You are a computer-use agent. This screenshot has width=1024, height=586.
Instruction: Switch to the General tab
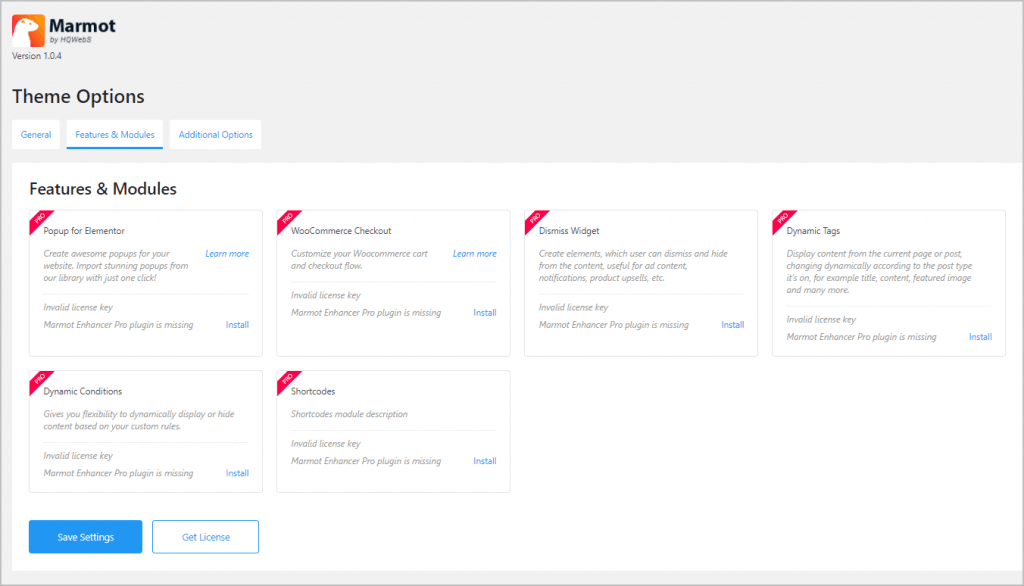point(36,135)
